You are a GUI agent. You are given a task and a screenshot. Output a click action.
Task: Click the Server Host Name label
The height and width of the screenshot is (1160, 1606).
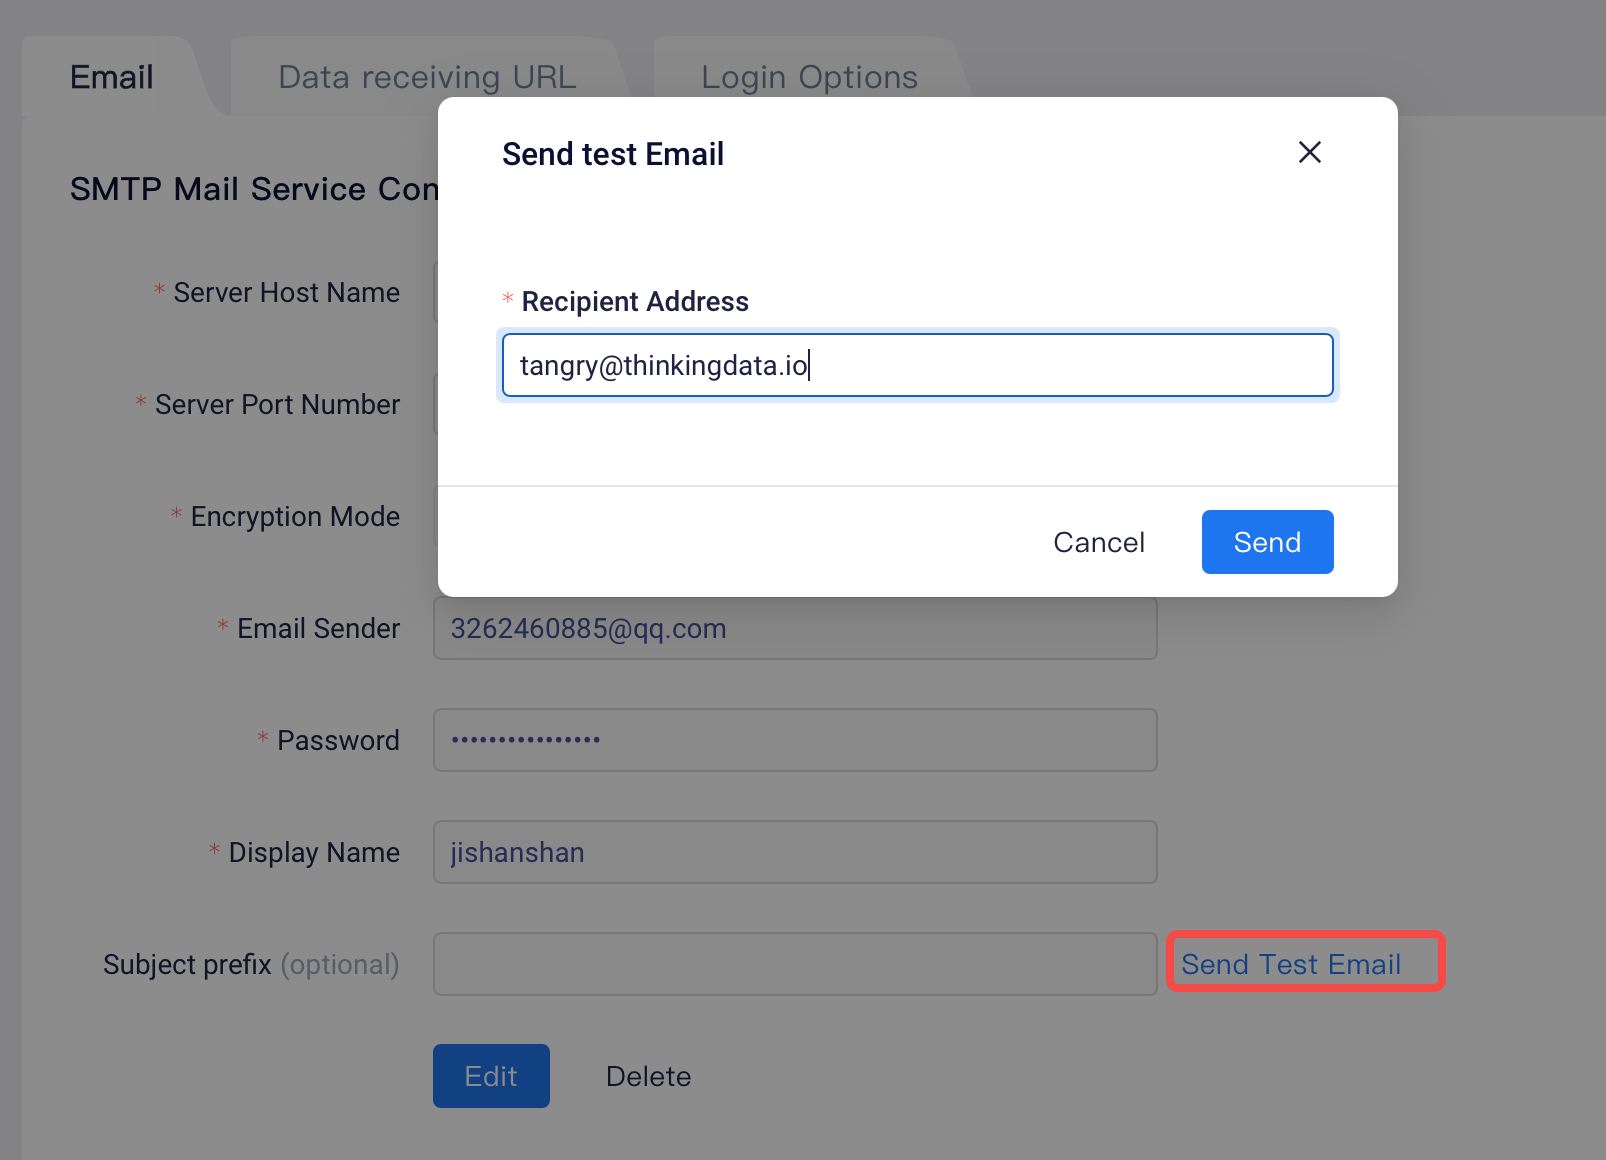286,292
